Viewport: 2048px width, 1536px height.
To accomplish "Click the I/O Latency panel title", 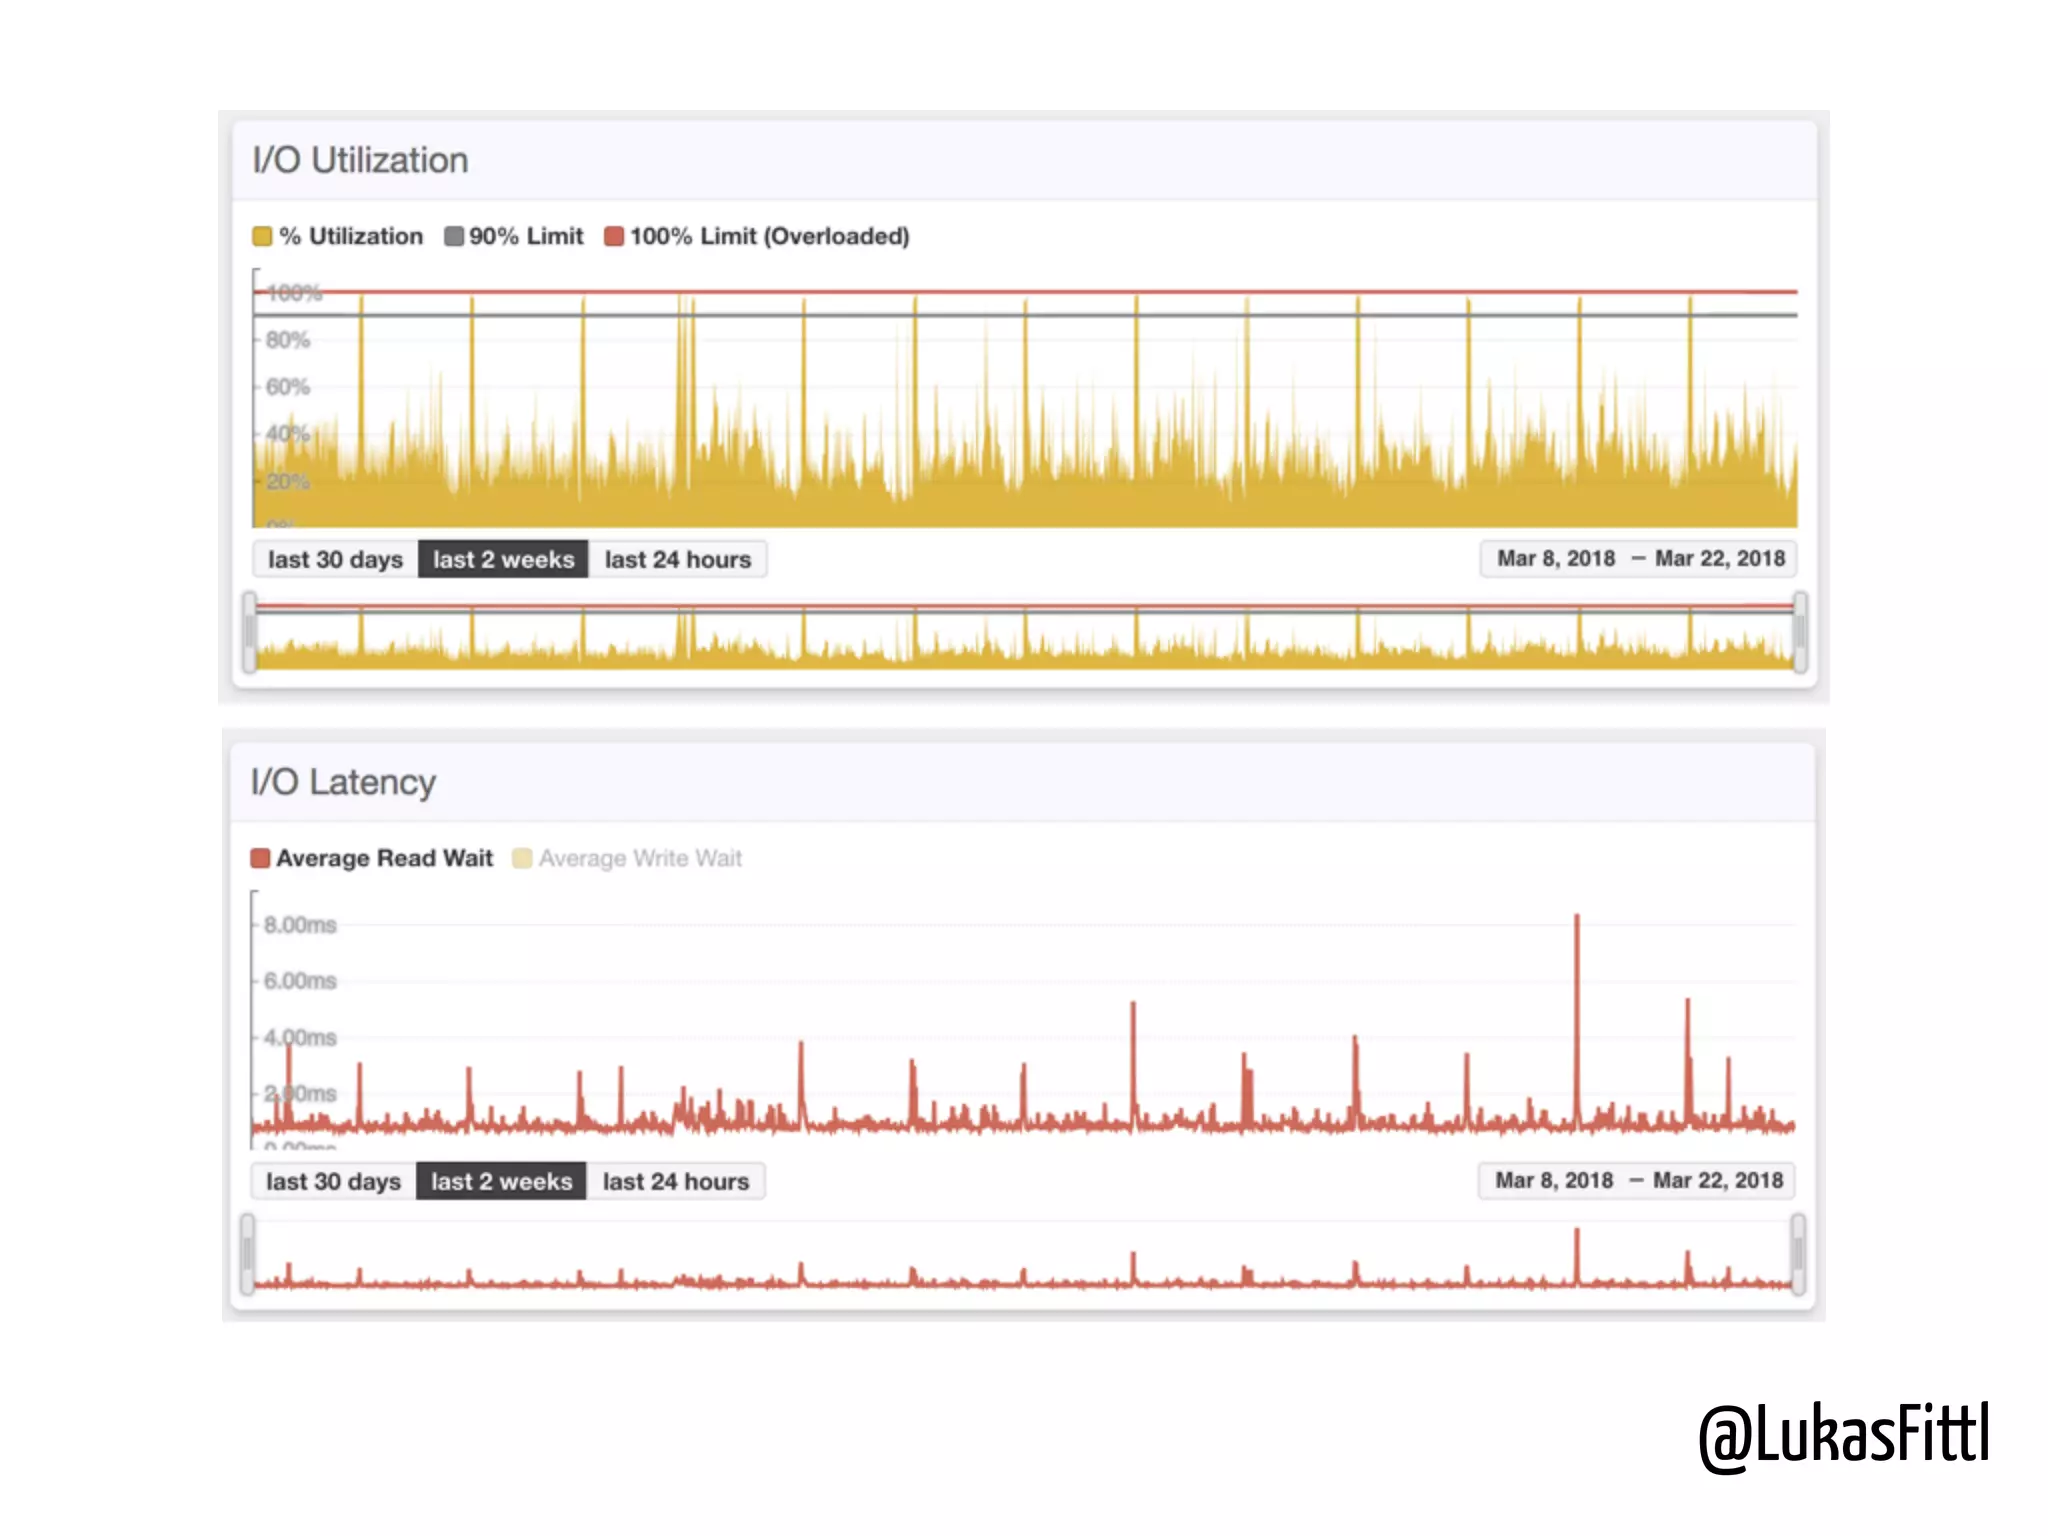I will (x=343, y=783).
